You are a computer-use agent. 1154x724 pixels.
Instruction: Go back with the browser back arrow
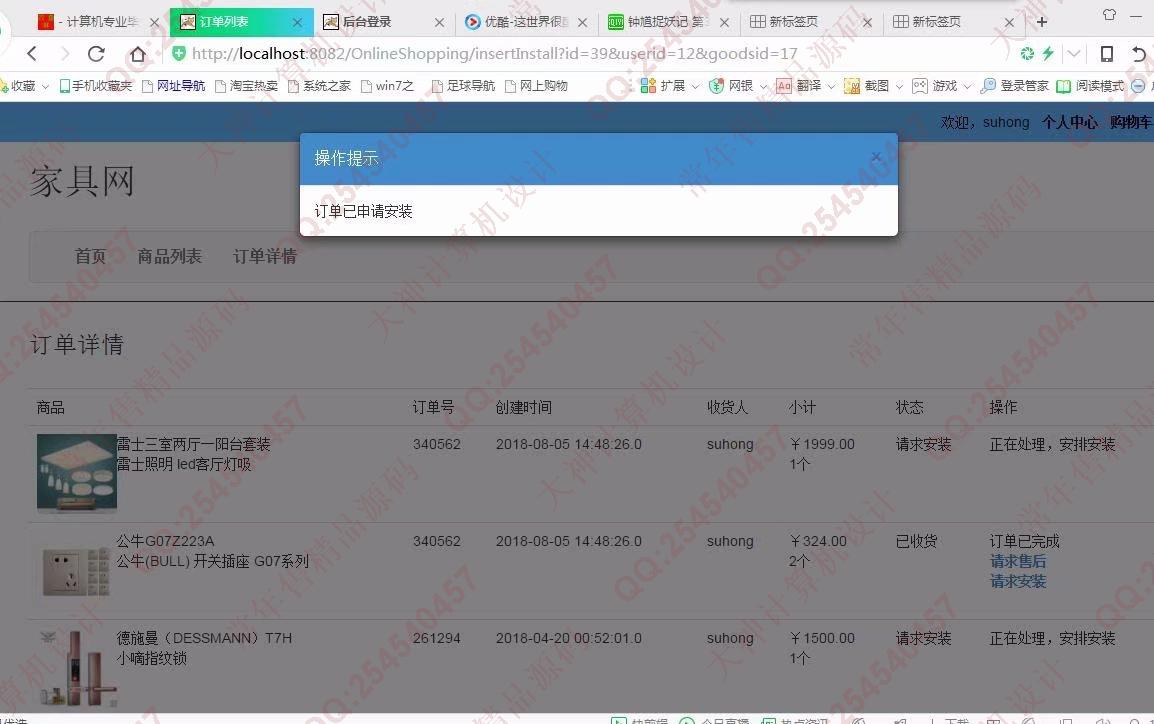tap(32, 54)
